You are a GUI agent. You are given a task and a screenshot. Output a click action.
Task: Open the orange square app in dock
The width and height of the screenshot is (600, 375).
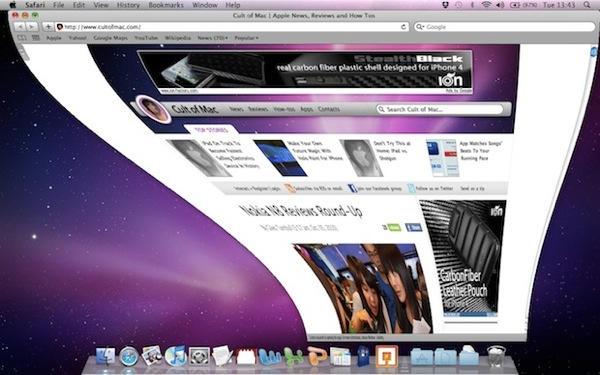pos(386,356)
